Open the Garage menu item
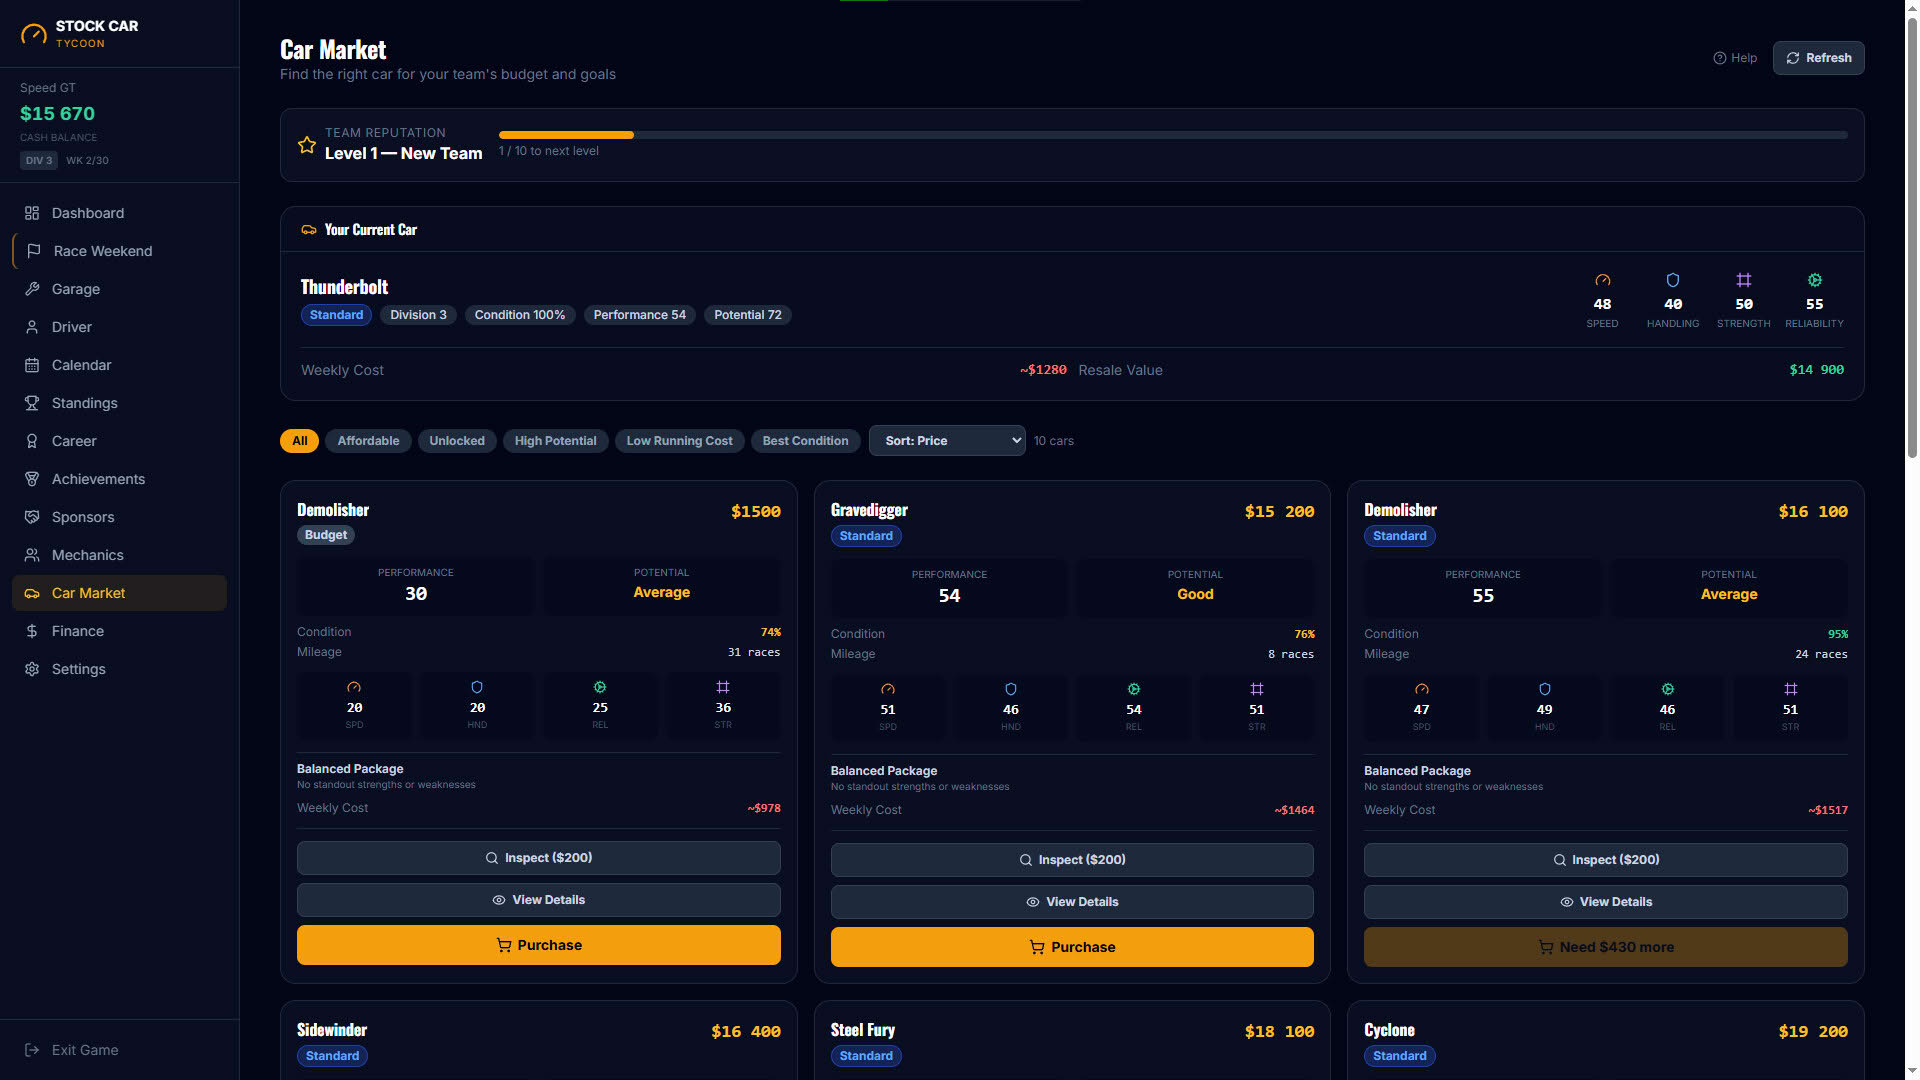Screen dimensions: 1920x1080 coord(119,289)
